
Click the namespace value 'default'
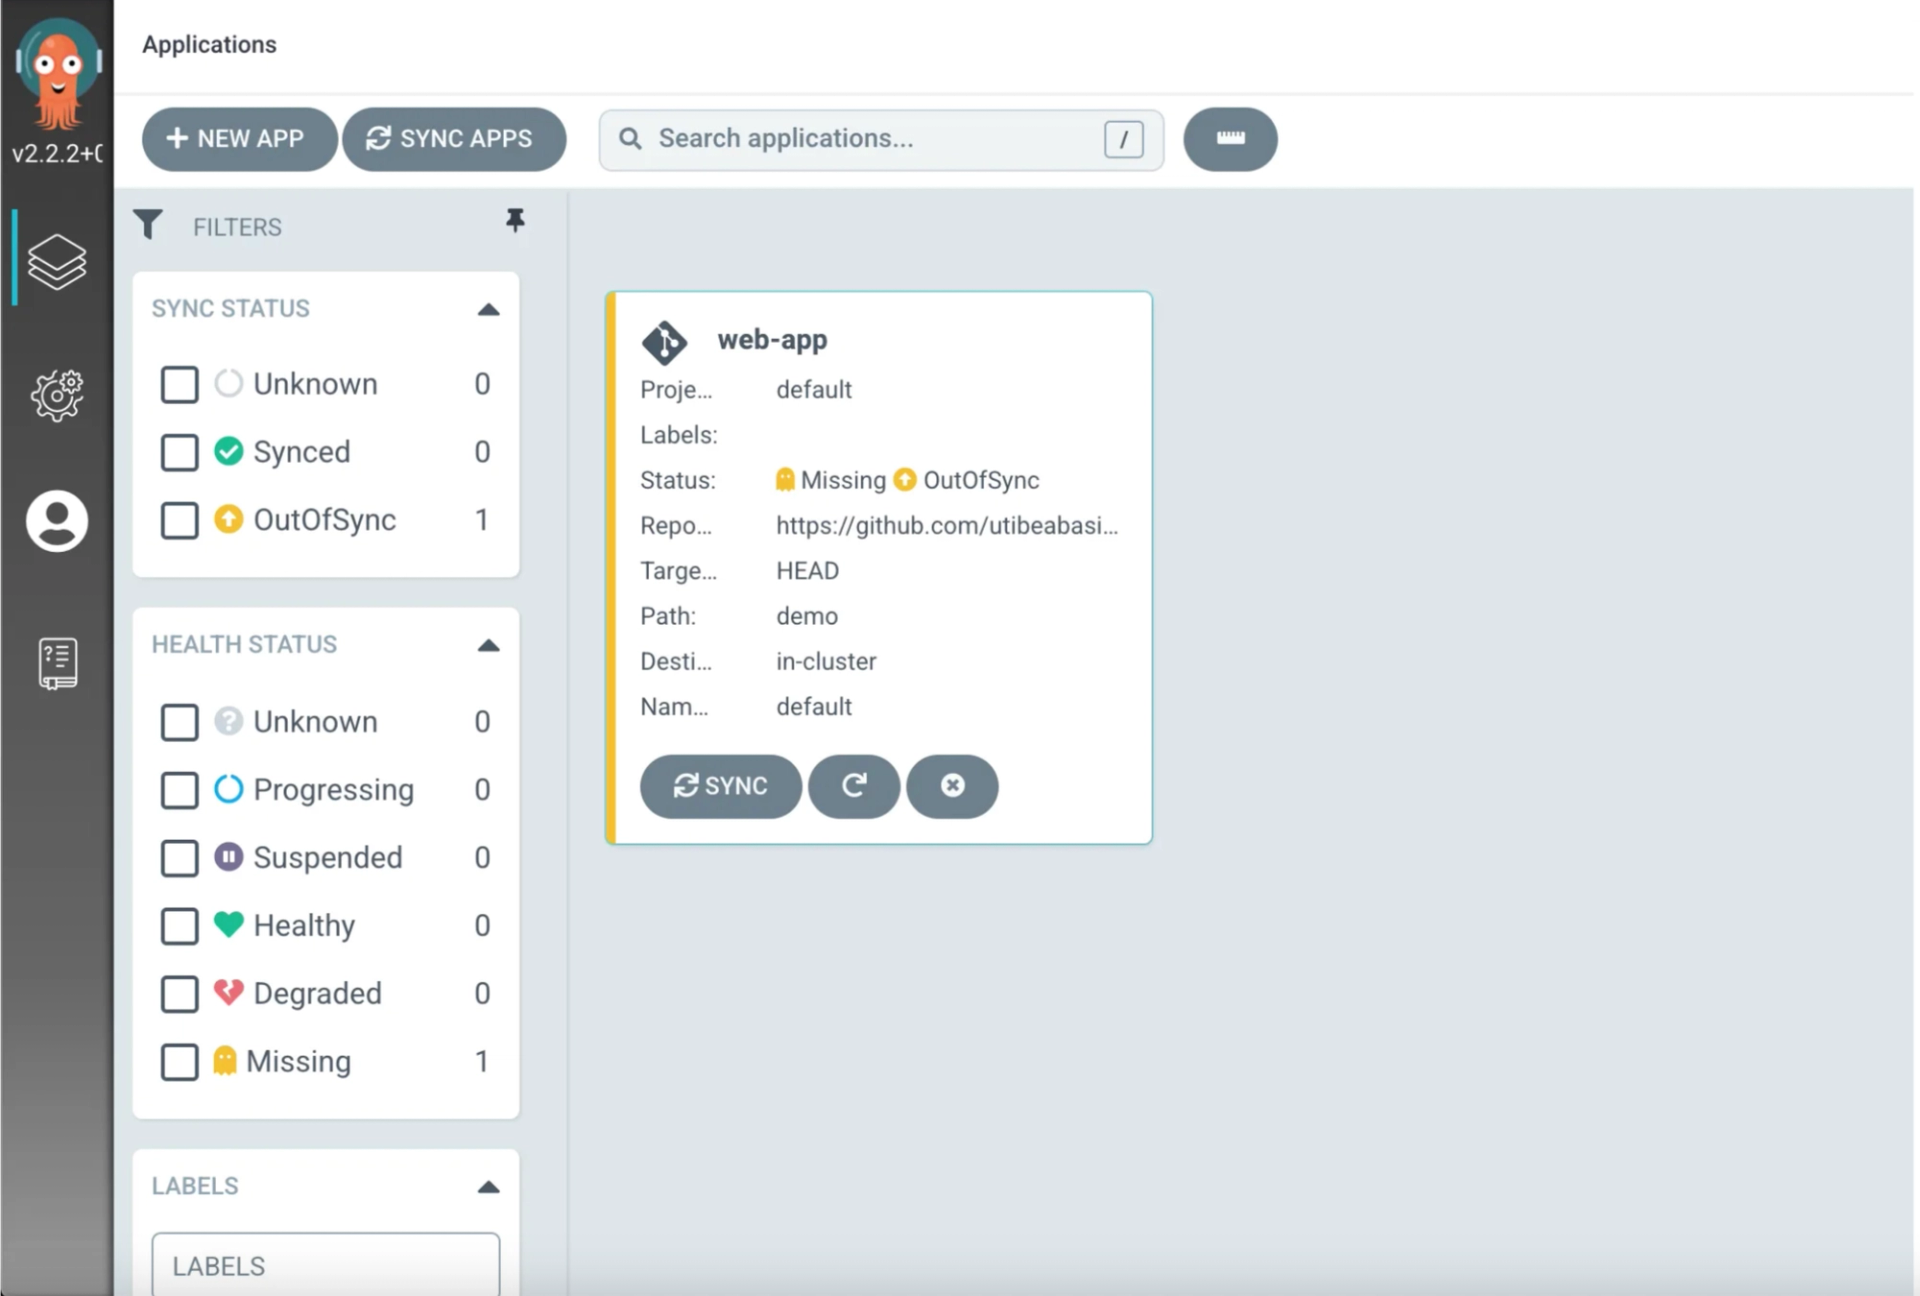(x=814, y=707)
